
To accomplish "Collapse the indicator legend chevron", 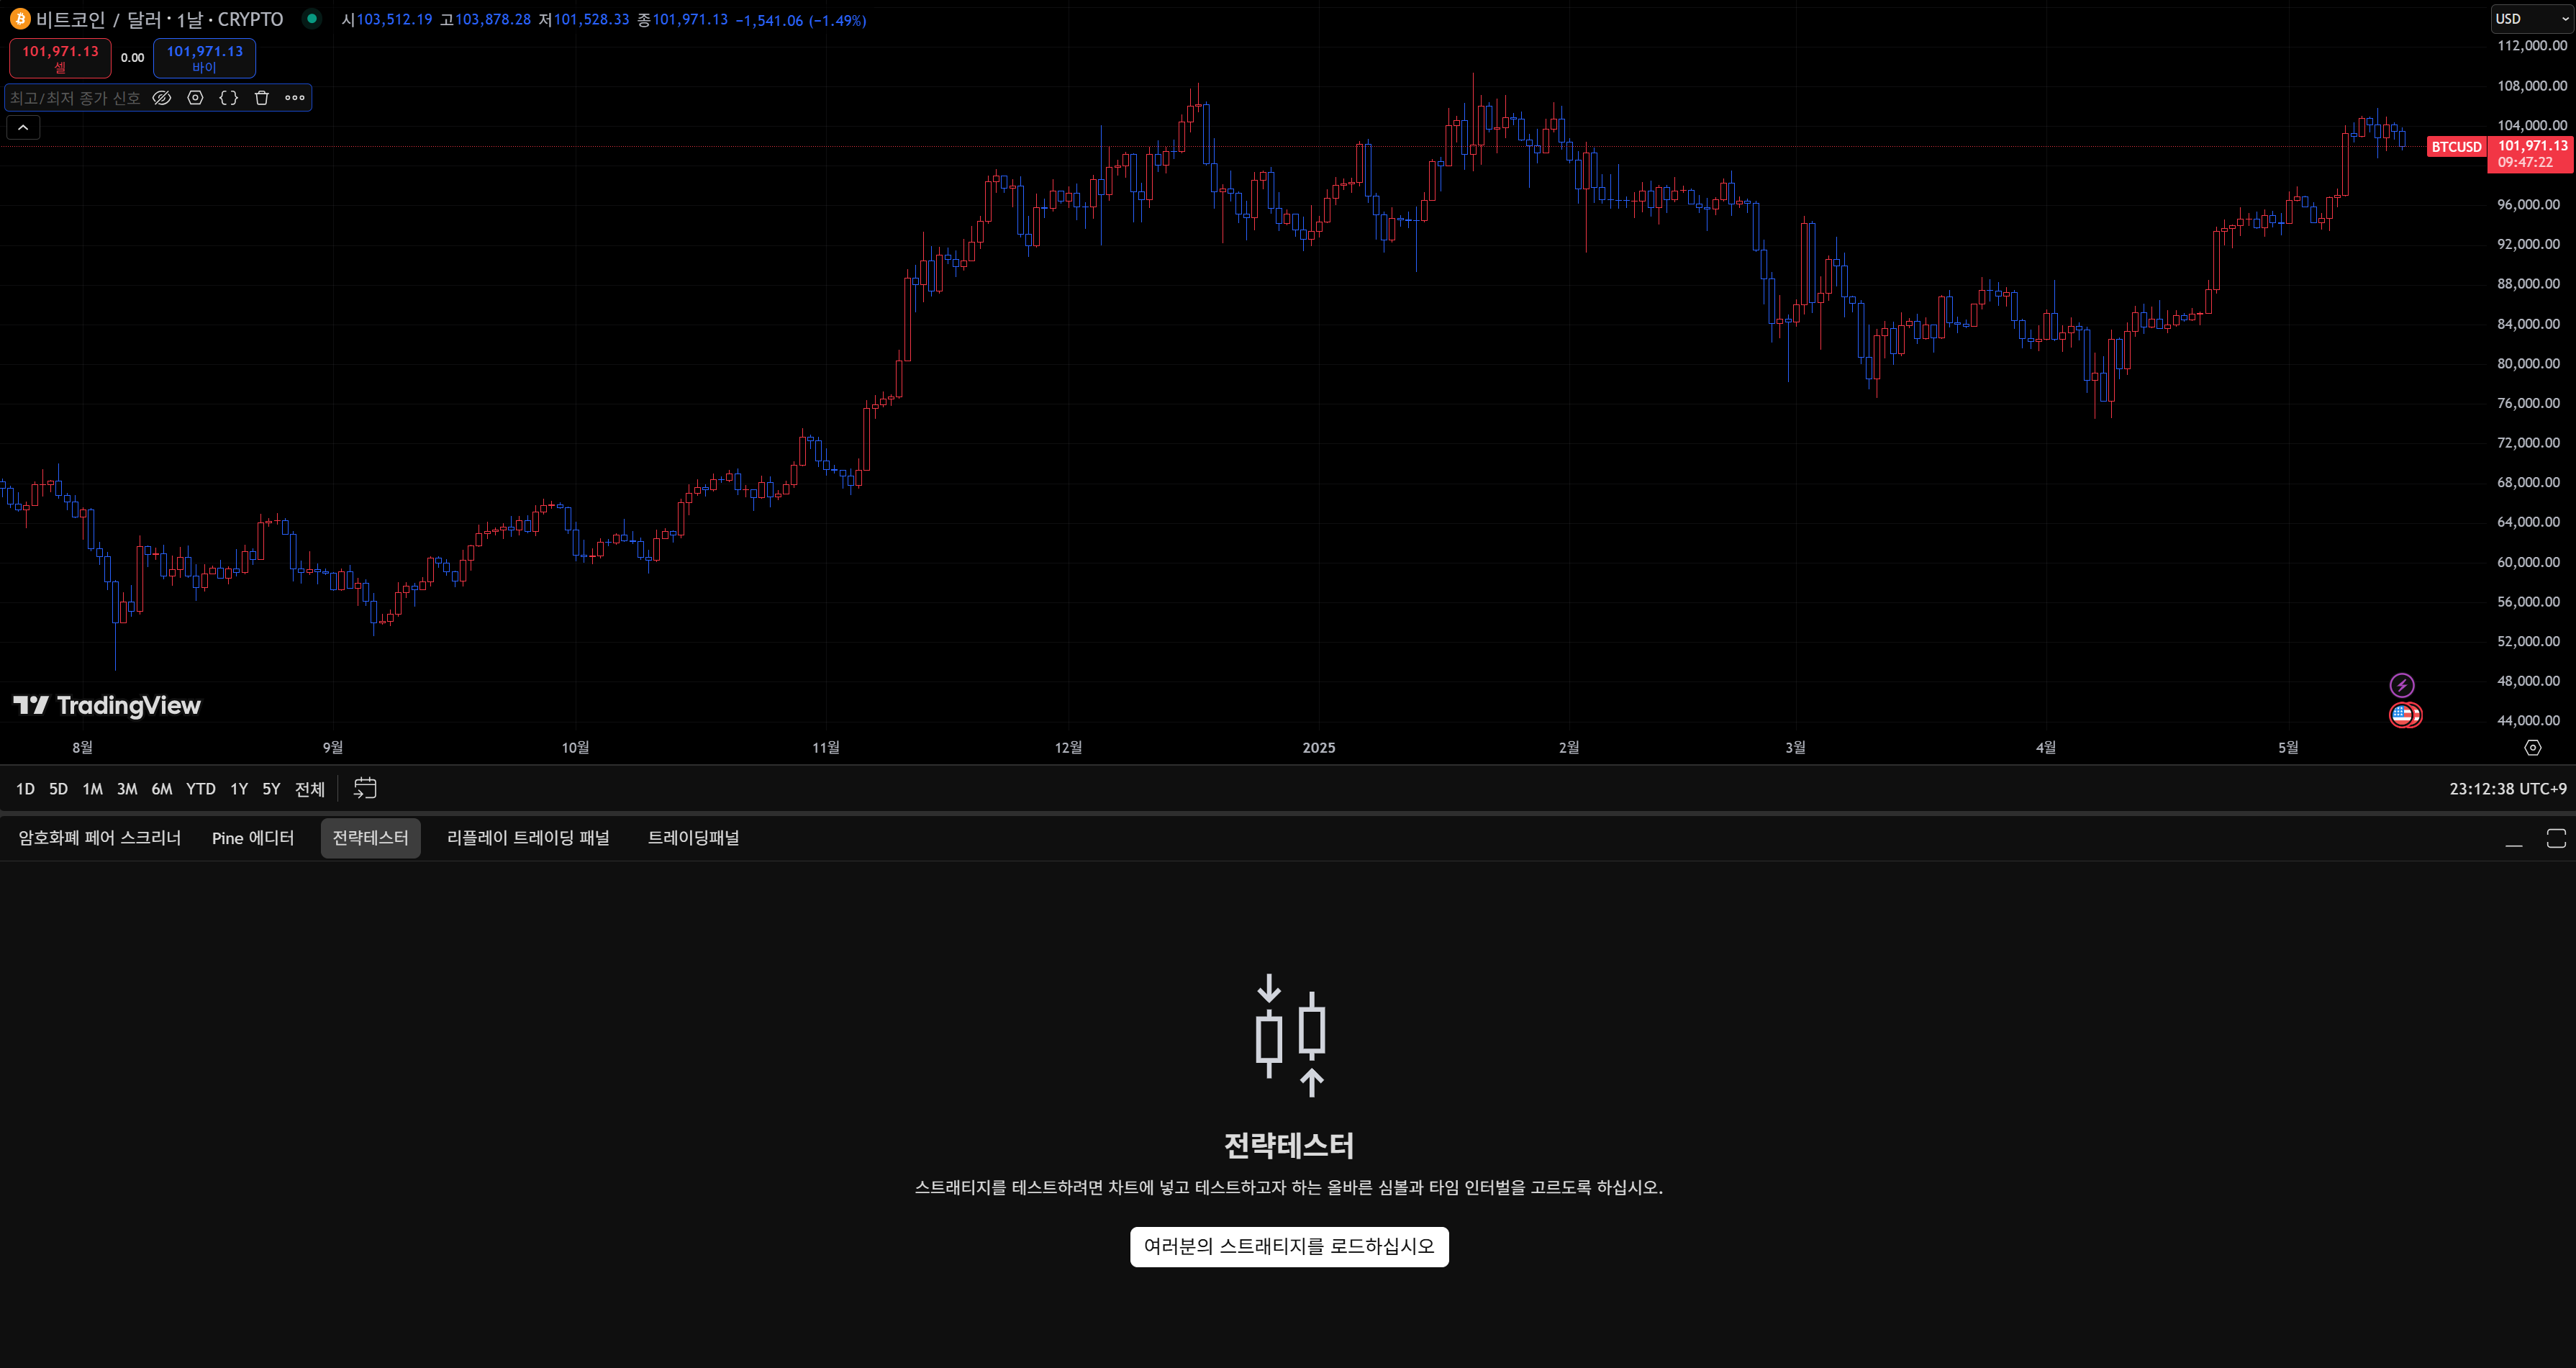I will pos(23,127).
